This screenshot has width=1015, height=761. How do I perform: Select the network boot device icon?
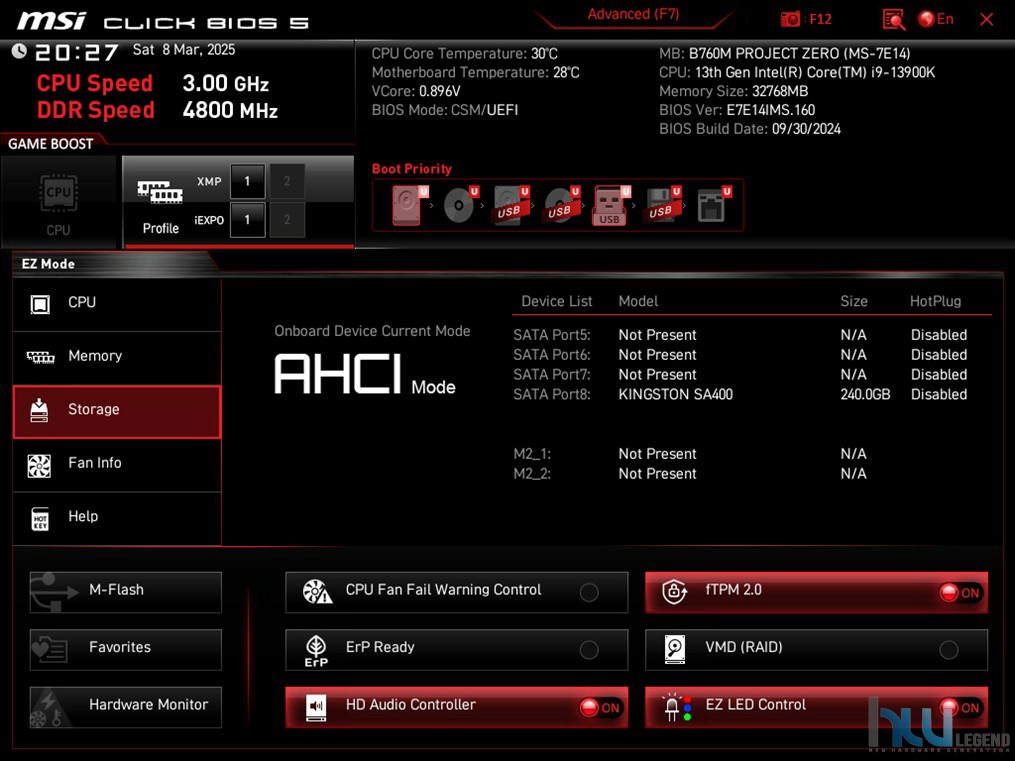(x=713, y=205)
